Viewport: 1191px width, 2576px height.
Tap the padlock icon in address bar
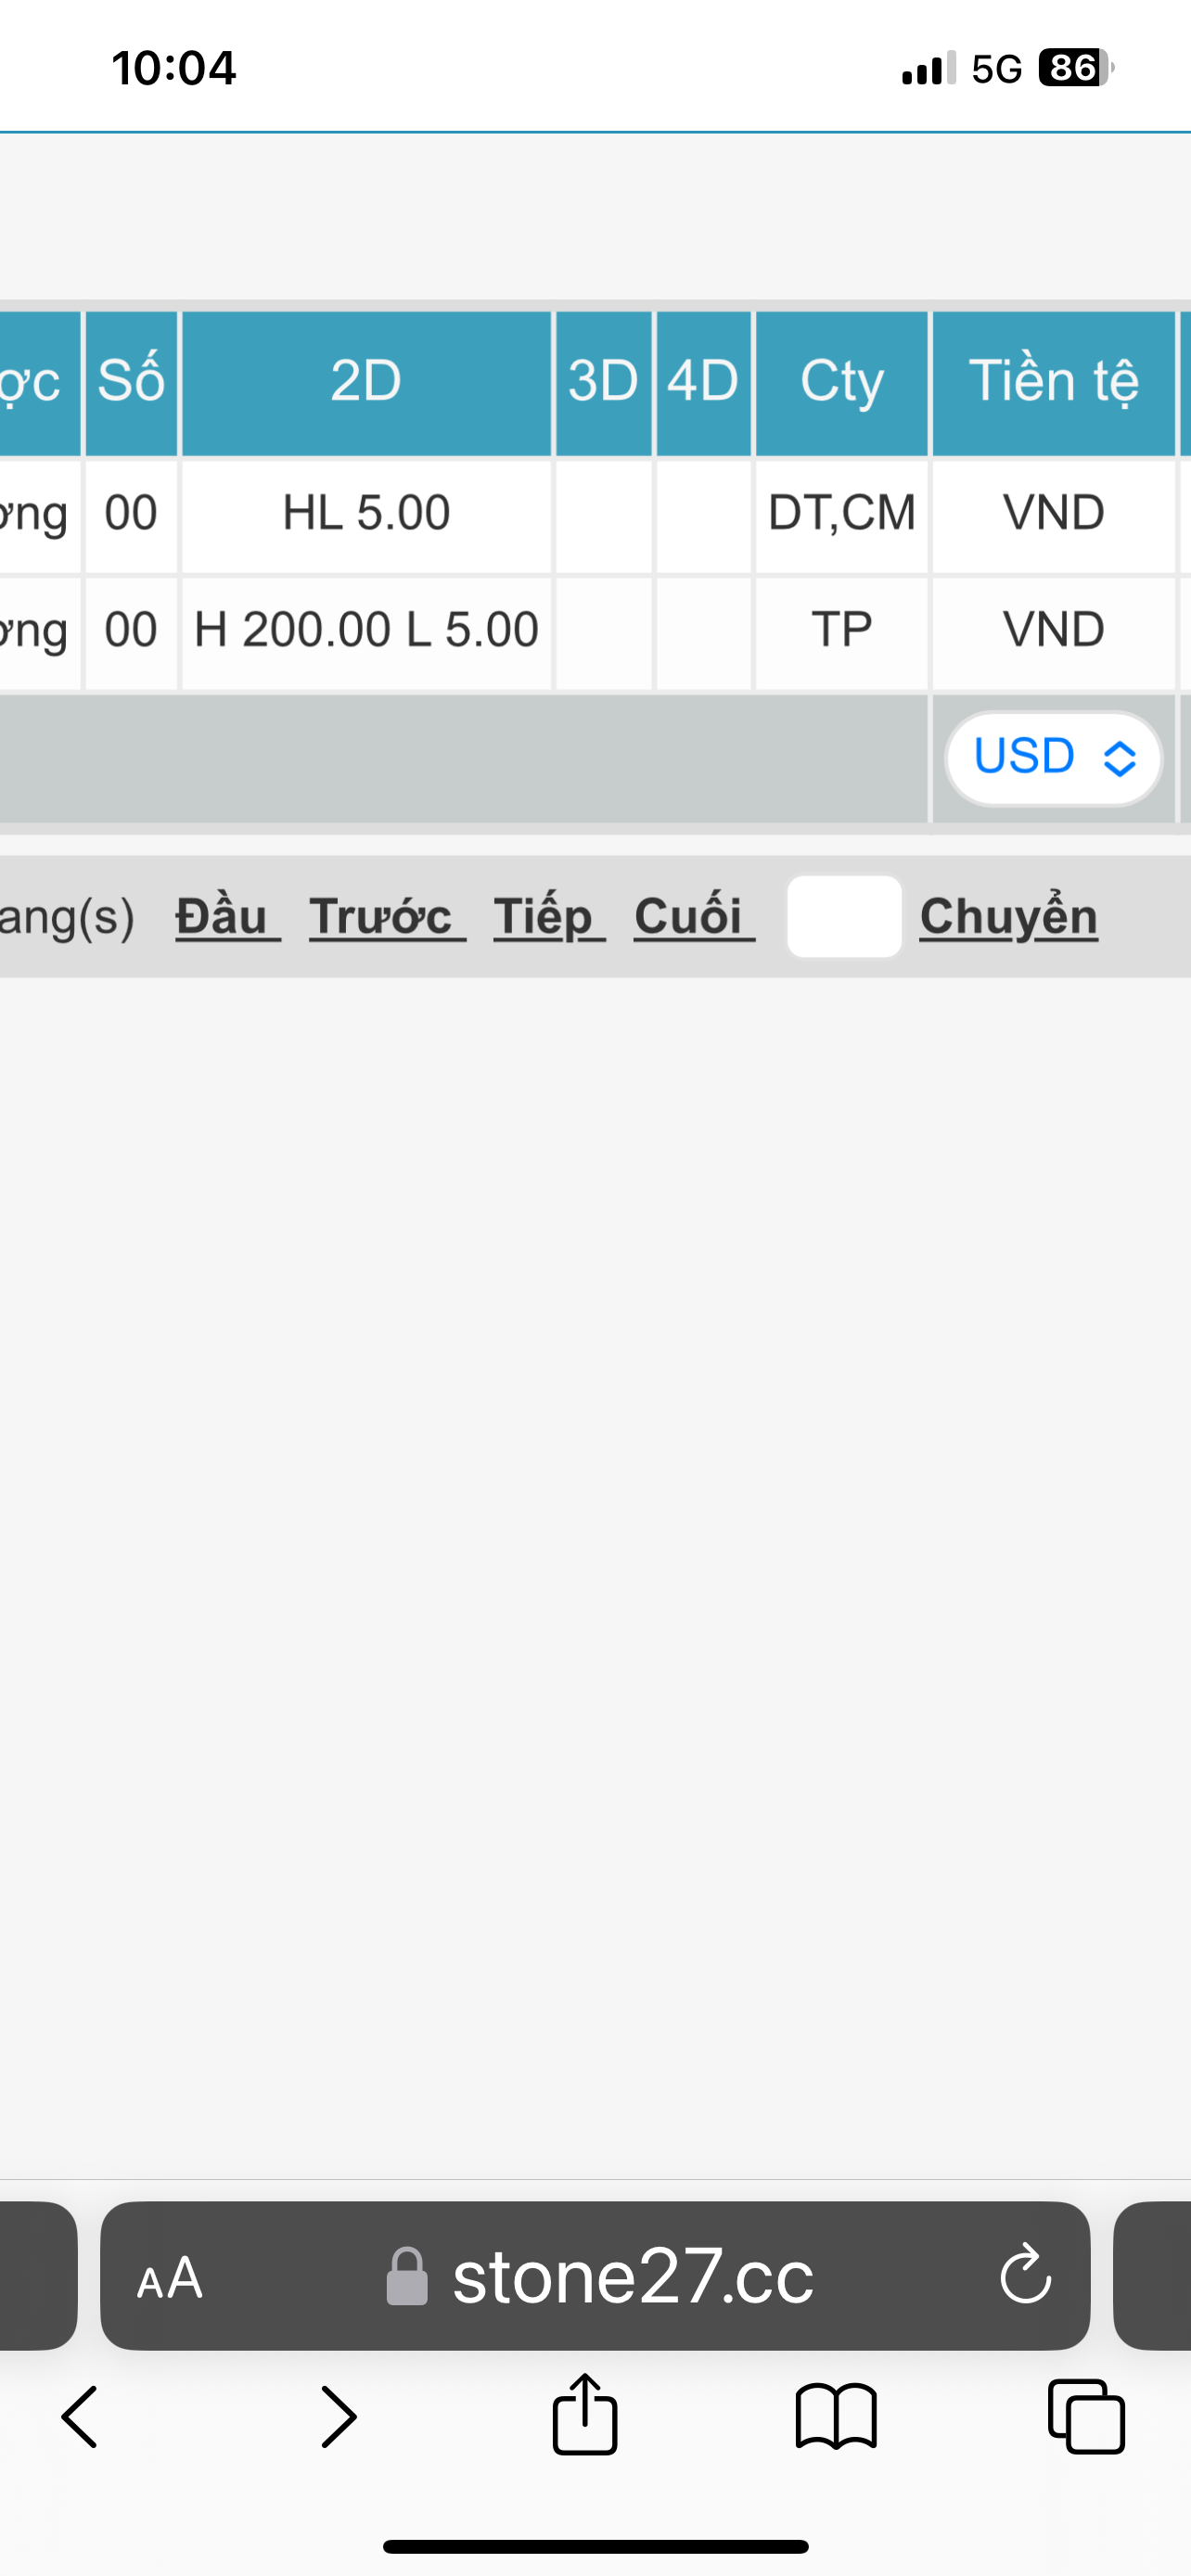407,2277
